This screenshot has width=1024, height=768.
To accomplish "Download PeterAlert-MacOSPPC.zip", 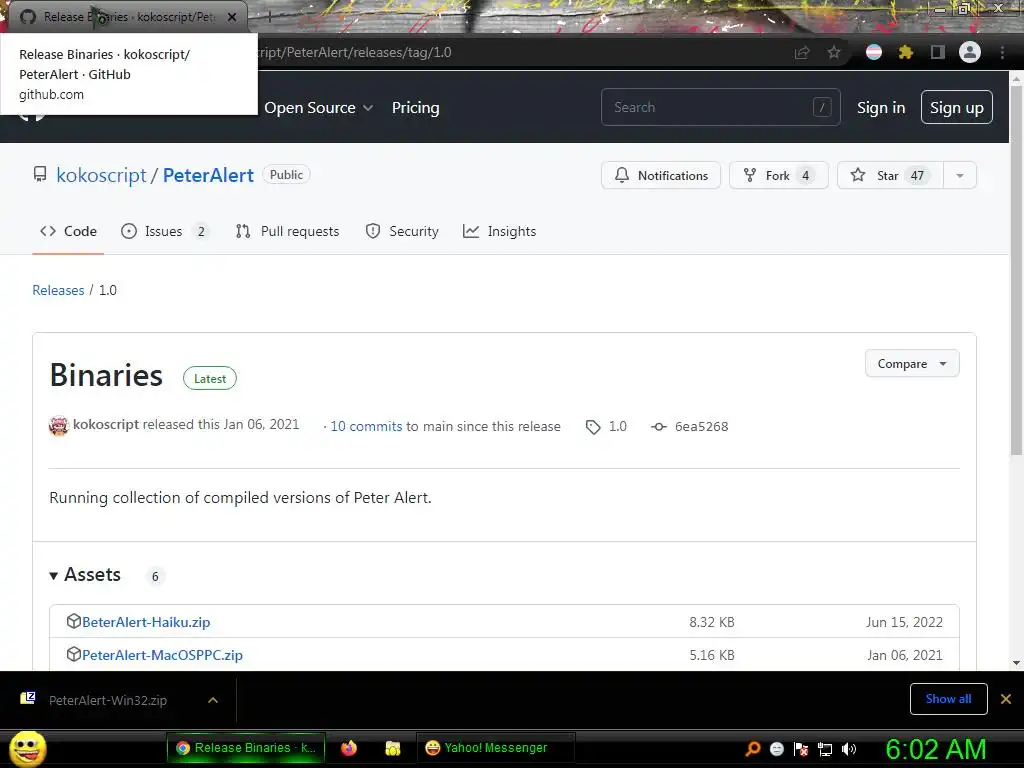I will tap(162, 655).
